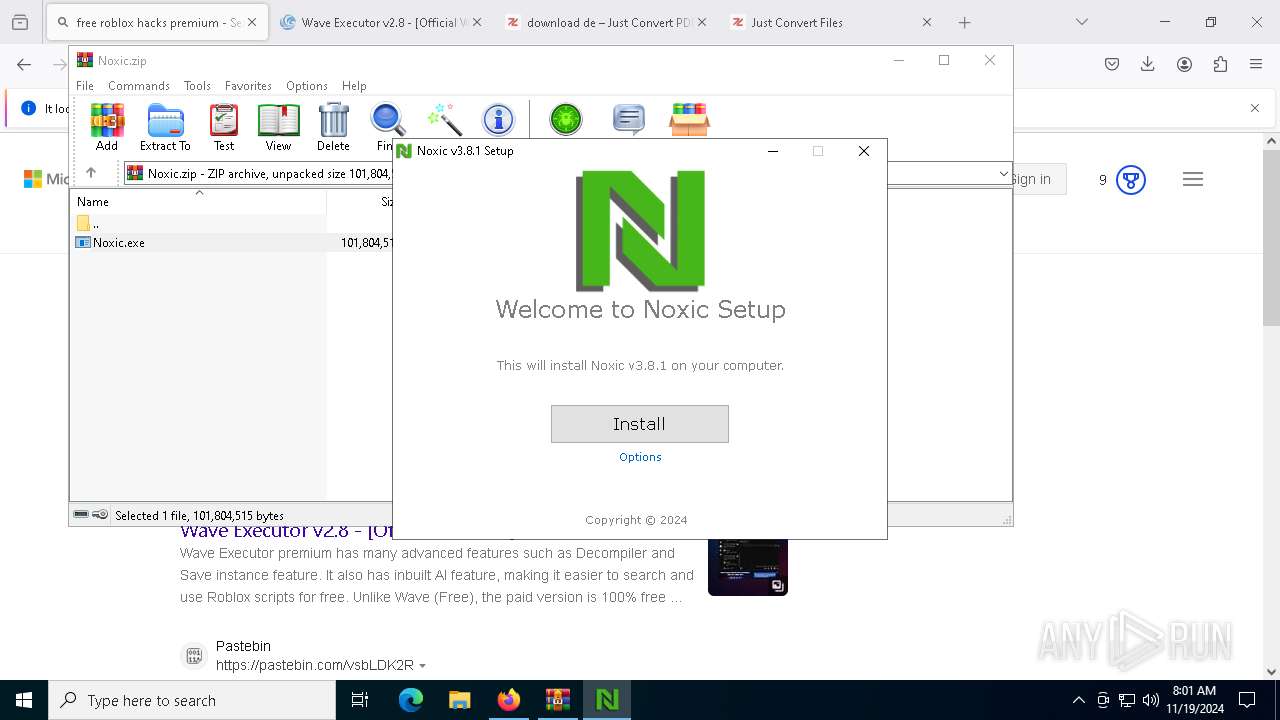The width and height of the screenshot is (1280, 720).
Task: Click the Info icon in WinRAR toolbar
Action: tap(498, 119)
